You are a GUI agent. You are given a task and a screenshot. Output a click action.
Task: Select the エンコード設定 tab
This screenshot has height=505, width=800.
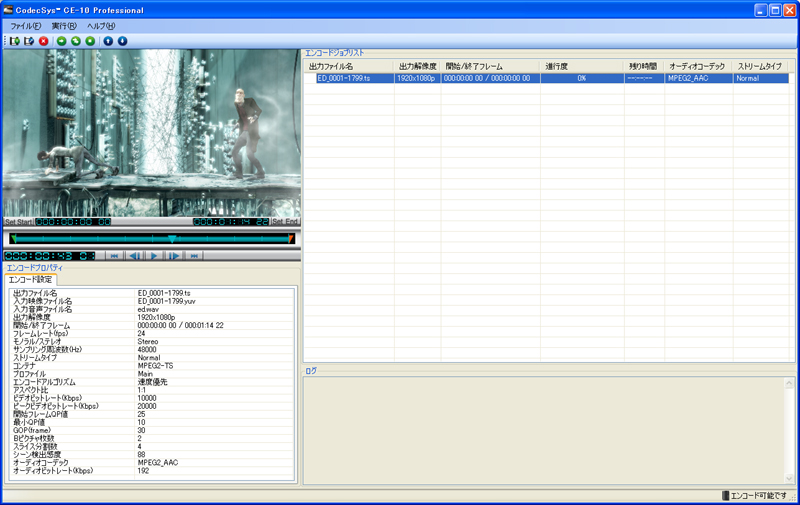point(30,280)
